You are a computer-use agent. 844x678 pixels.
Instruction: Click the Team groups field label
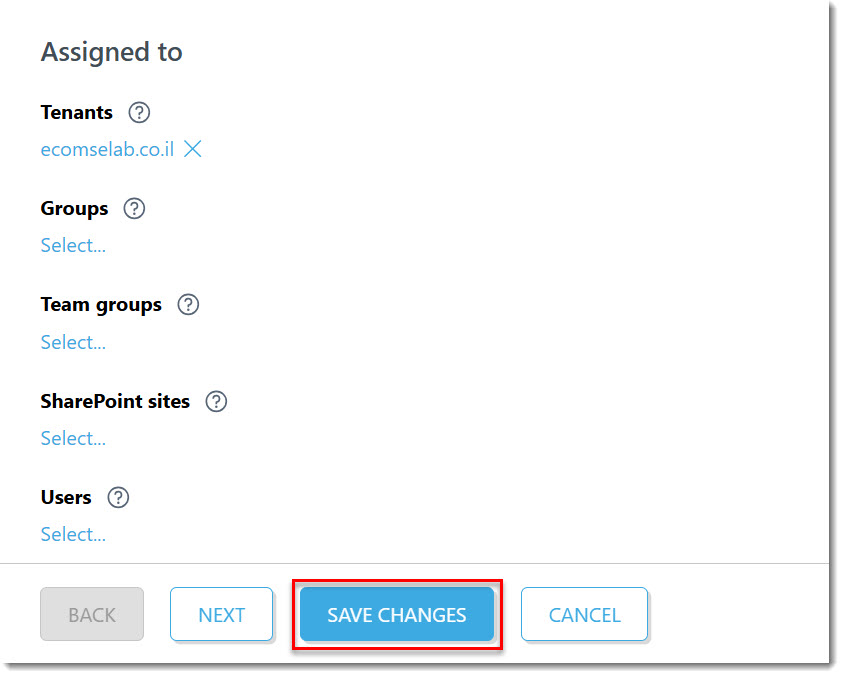click(101, 306)
